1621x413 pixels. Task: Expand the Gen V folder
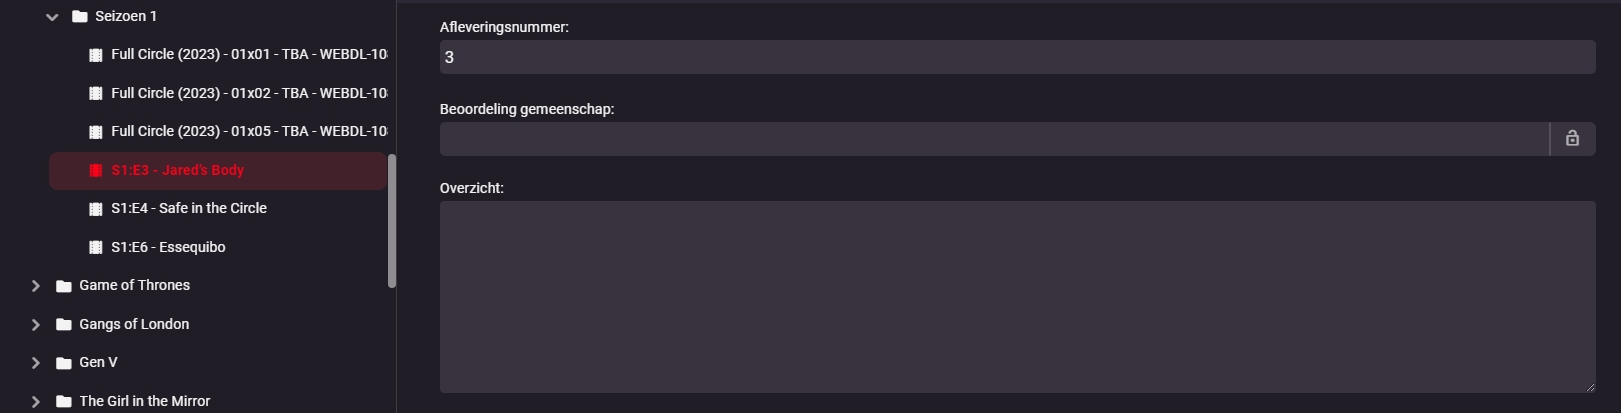pos(36,363)
